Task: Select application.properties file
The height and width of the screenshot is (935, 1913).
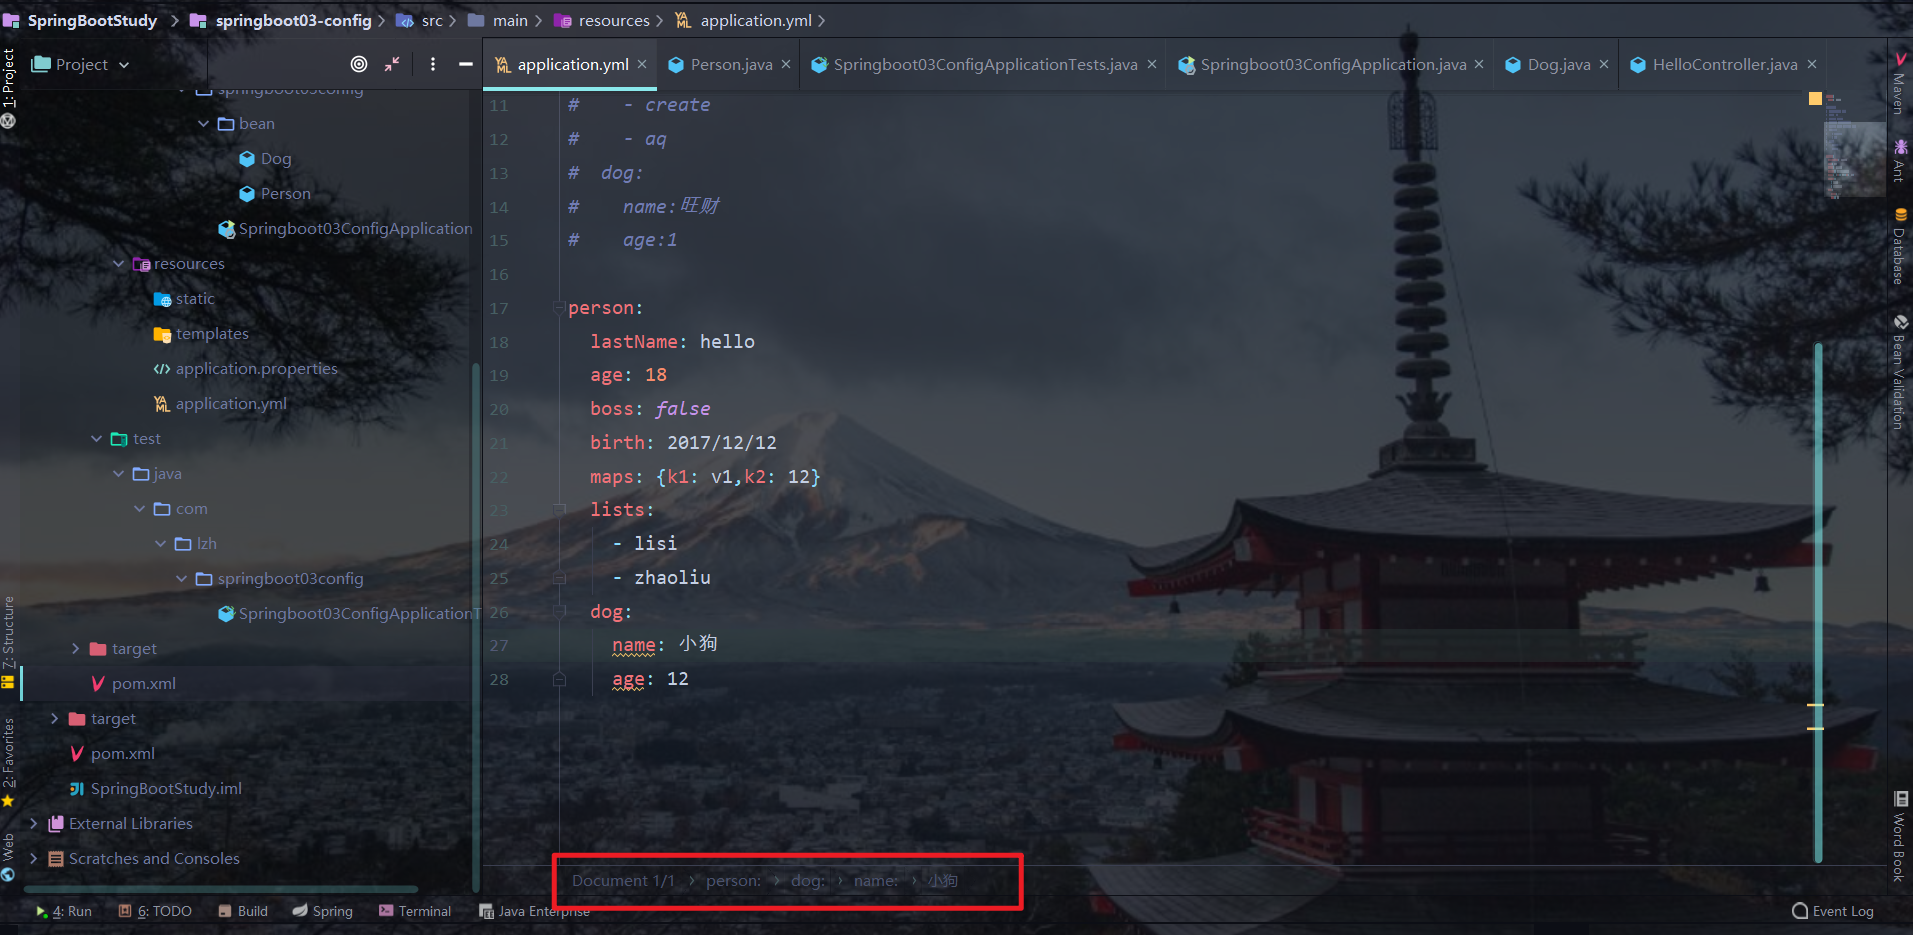Action: [245, 369]
